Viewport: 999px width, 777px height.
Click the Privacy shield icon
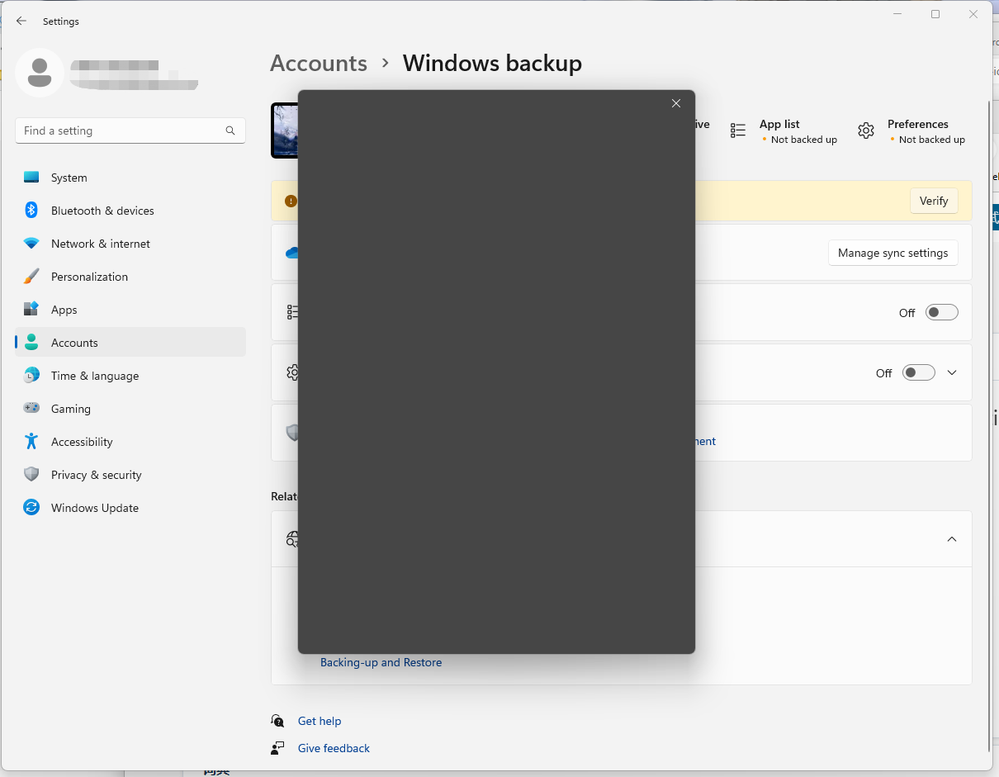(31, 474)
